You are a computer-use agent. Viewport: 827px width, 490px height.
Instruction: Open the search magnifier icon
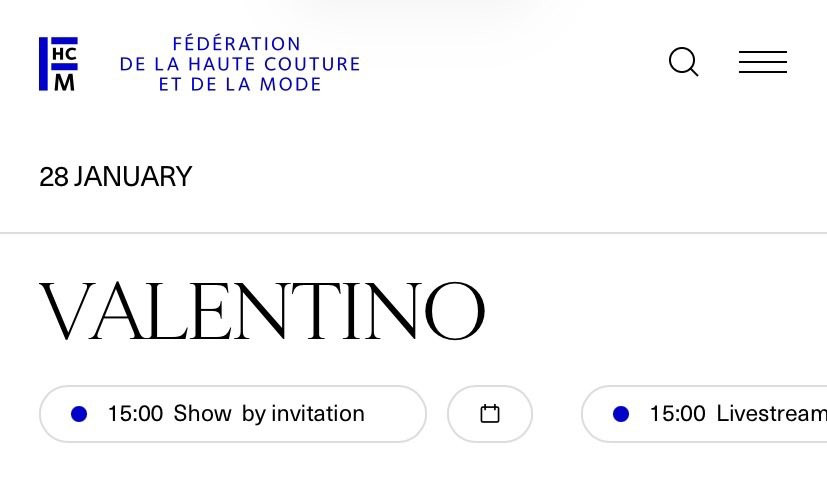tap(683, 62)
